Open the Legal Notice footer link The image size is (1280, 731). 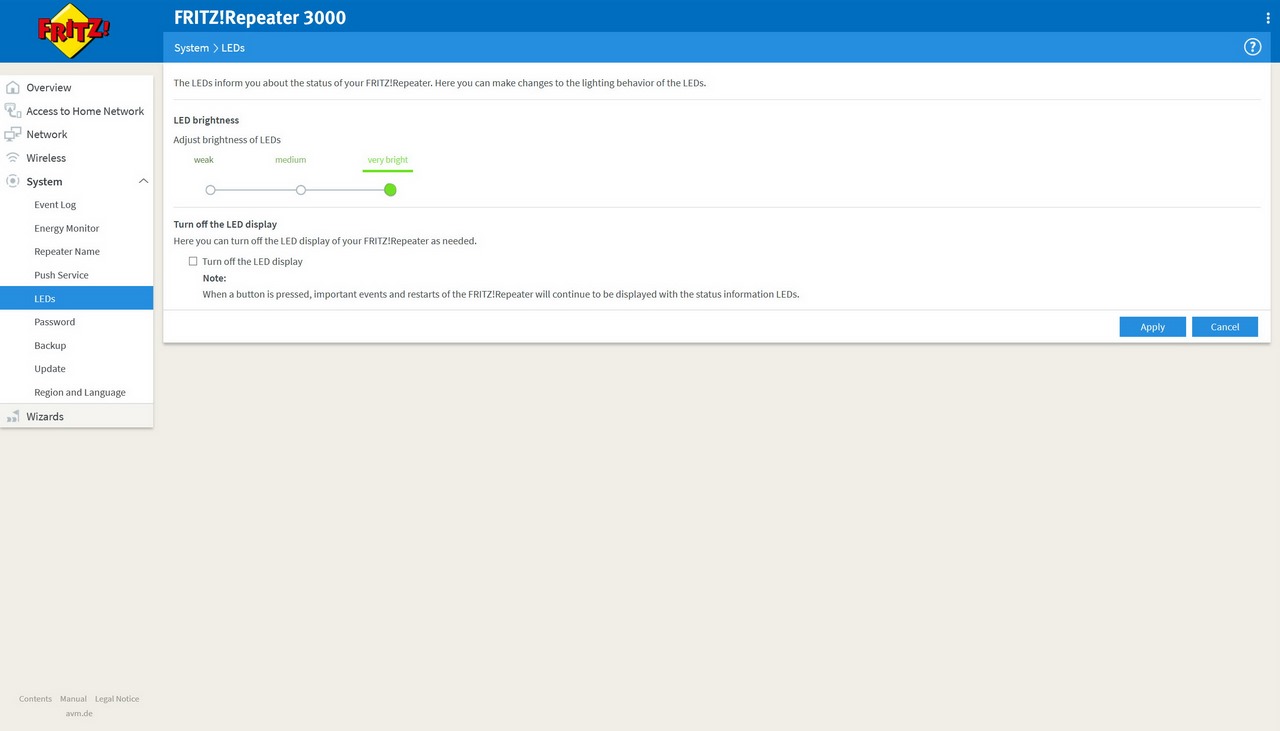pos(117,699)
